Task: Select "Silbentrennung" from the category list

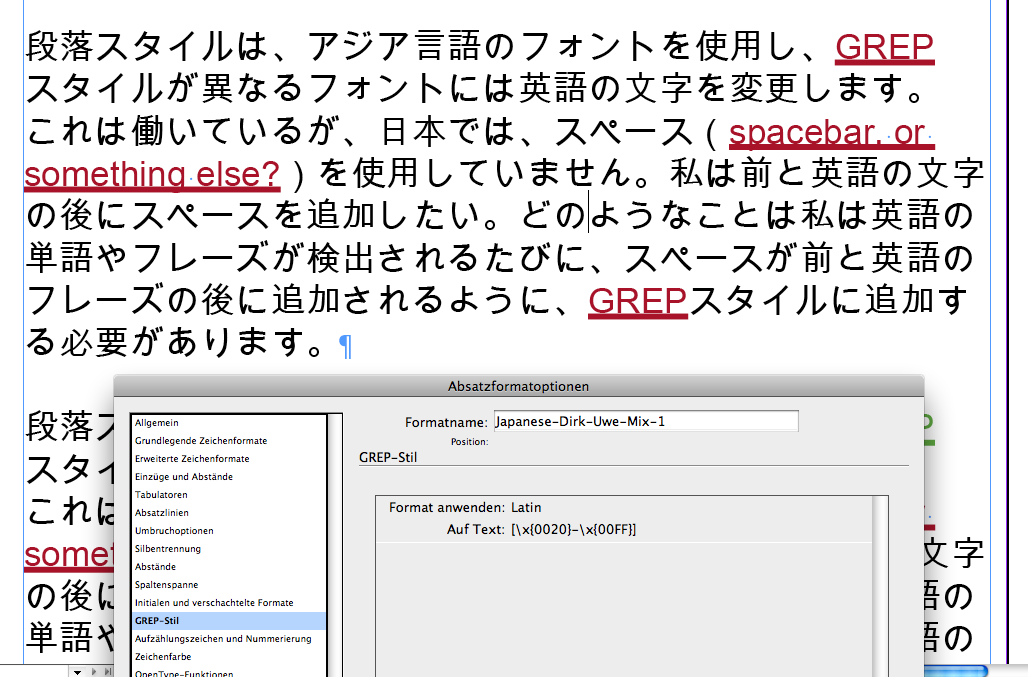Action: click(165, 549)
